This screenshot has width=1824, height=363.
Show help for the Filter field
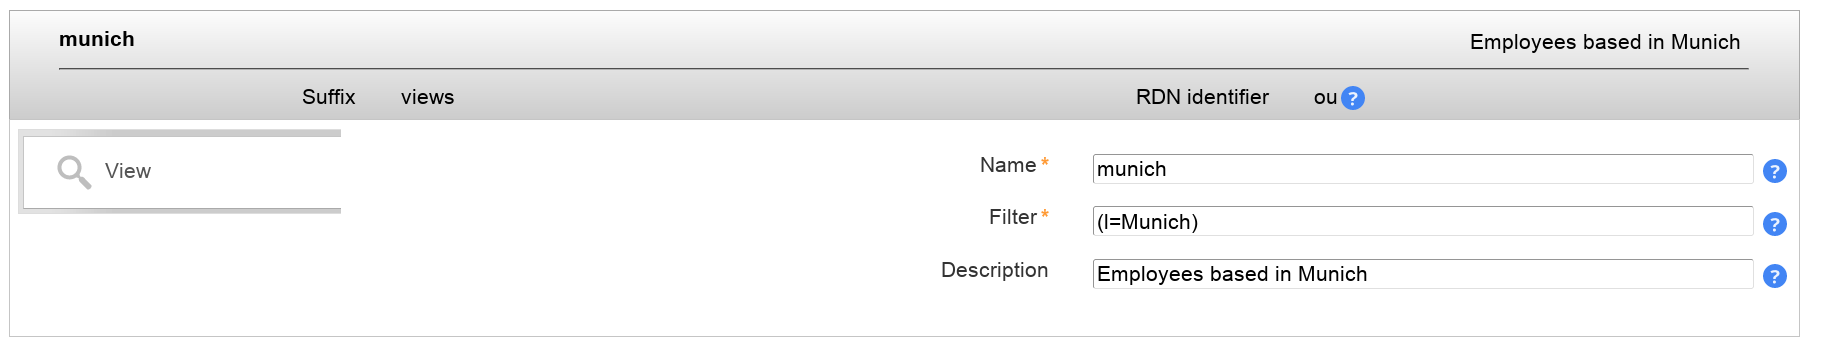click(x=1775, y=224)
